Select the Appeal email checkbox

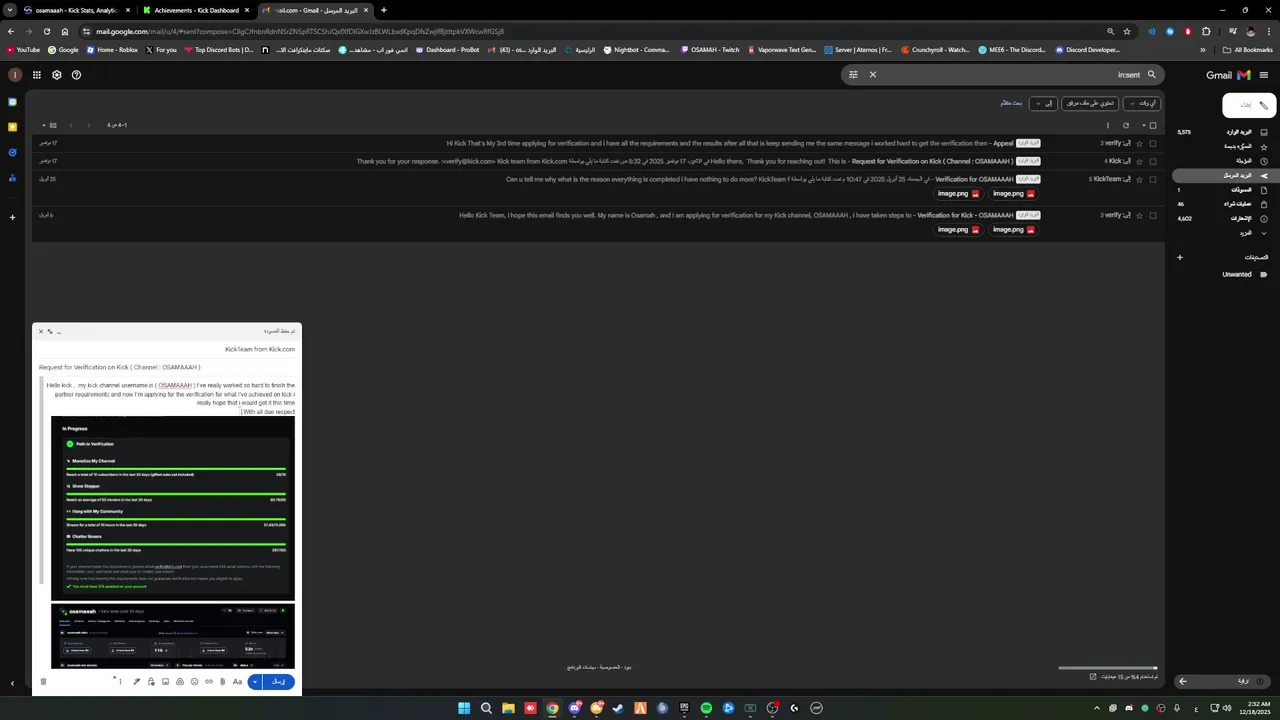1153,144
